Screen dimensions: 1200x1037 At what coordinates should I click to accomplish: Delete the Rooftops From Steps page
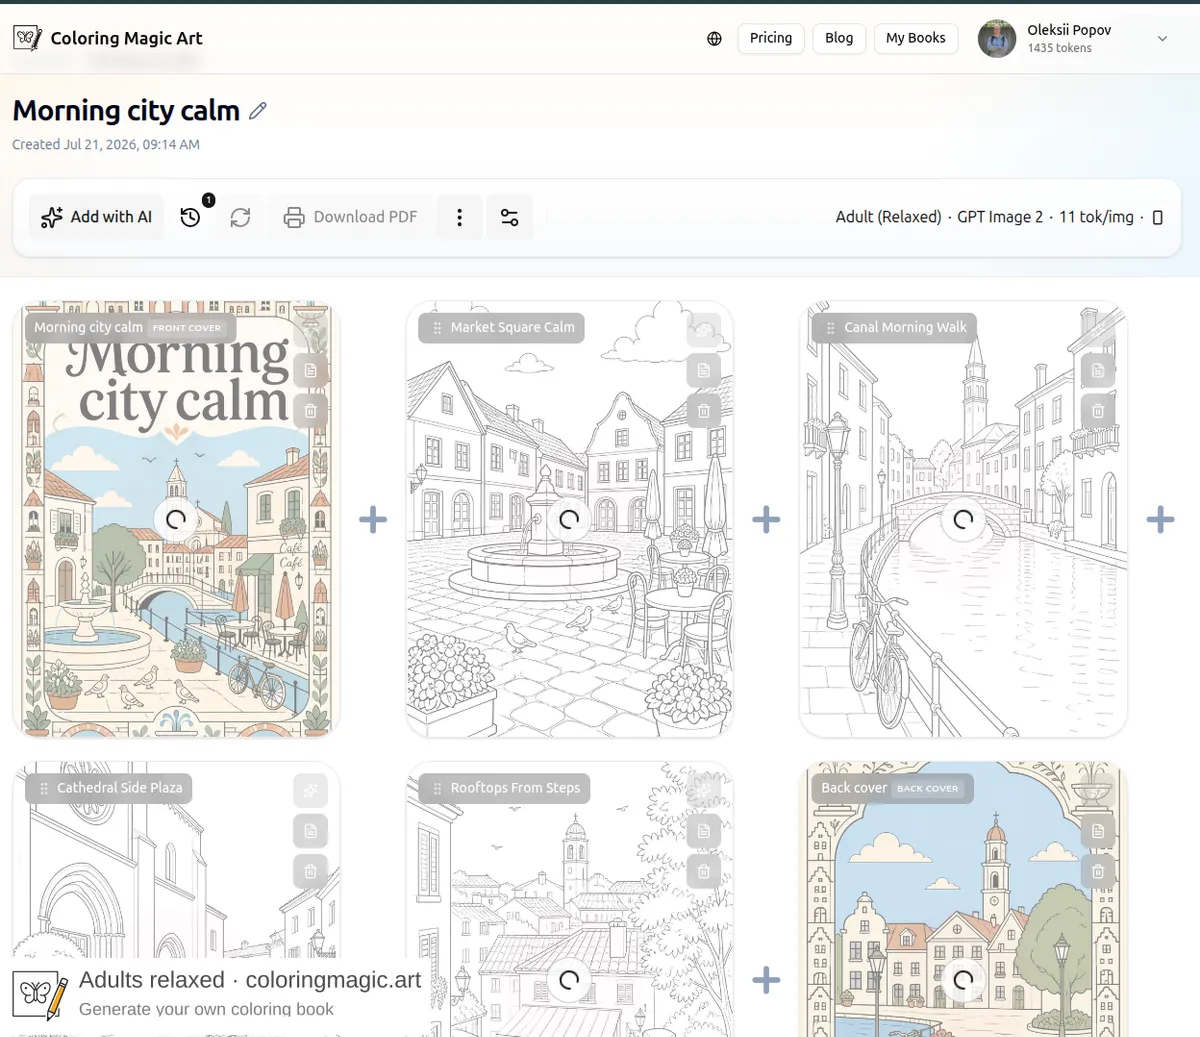pyautogui.click(x=704, y=871)
